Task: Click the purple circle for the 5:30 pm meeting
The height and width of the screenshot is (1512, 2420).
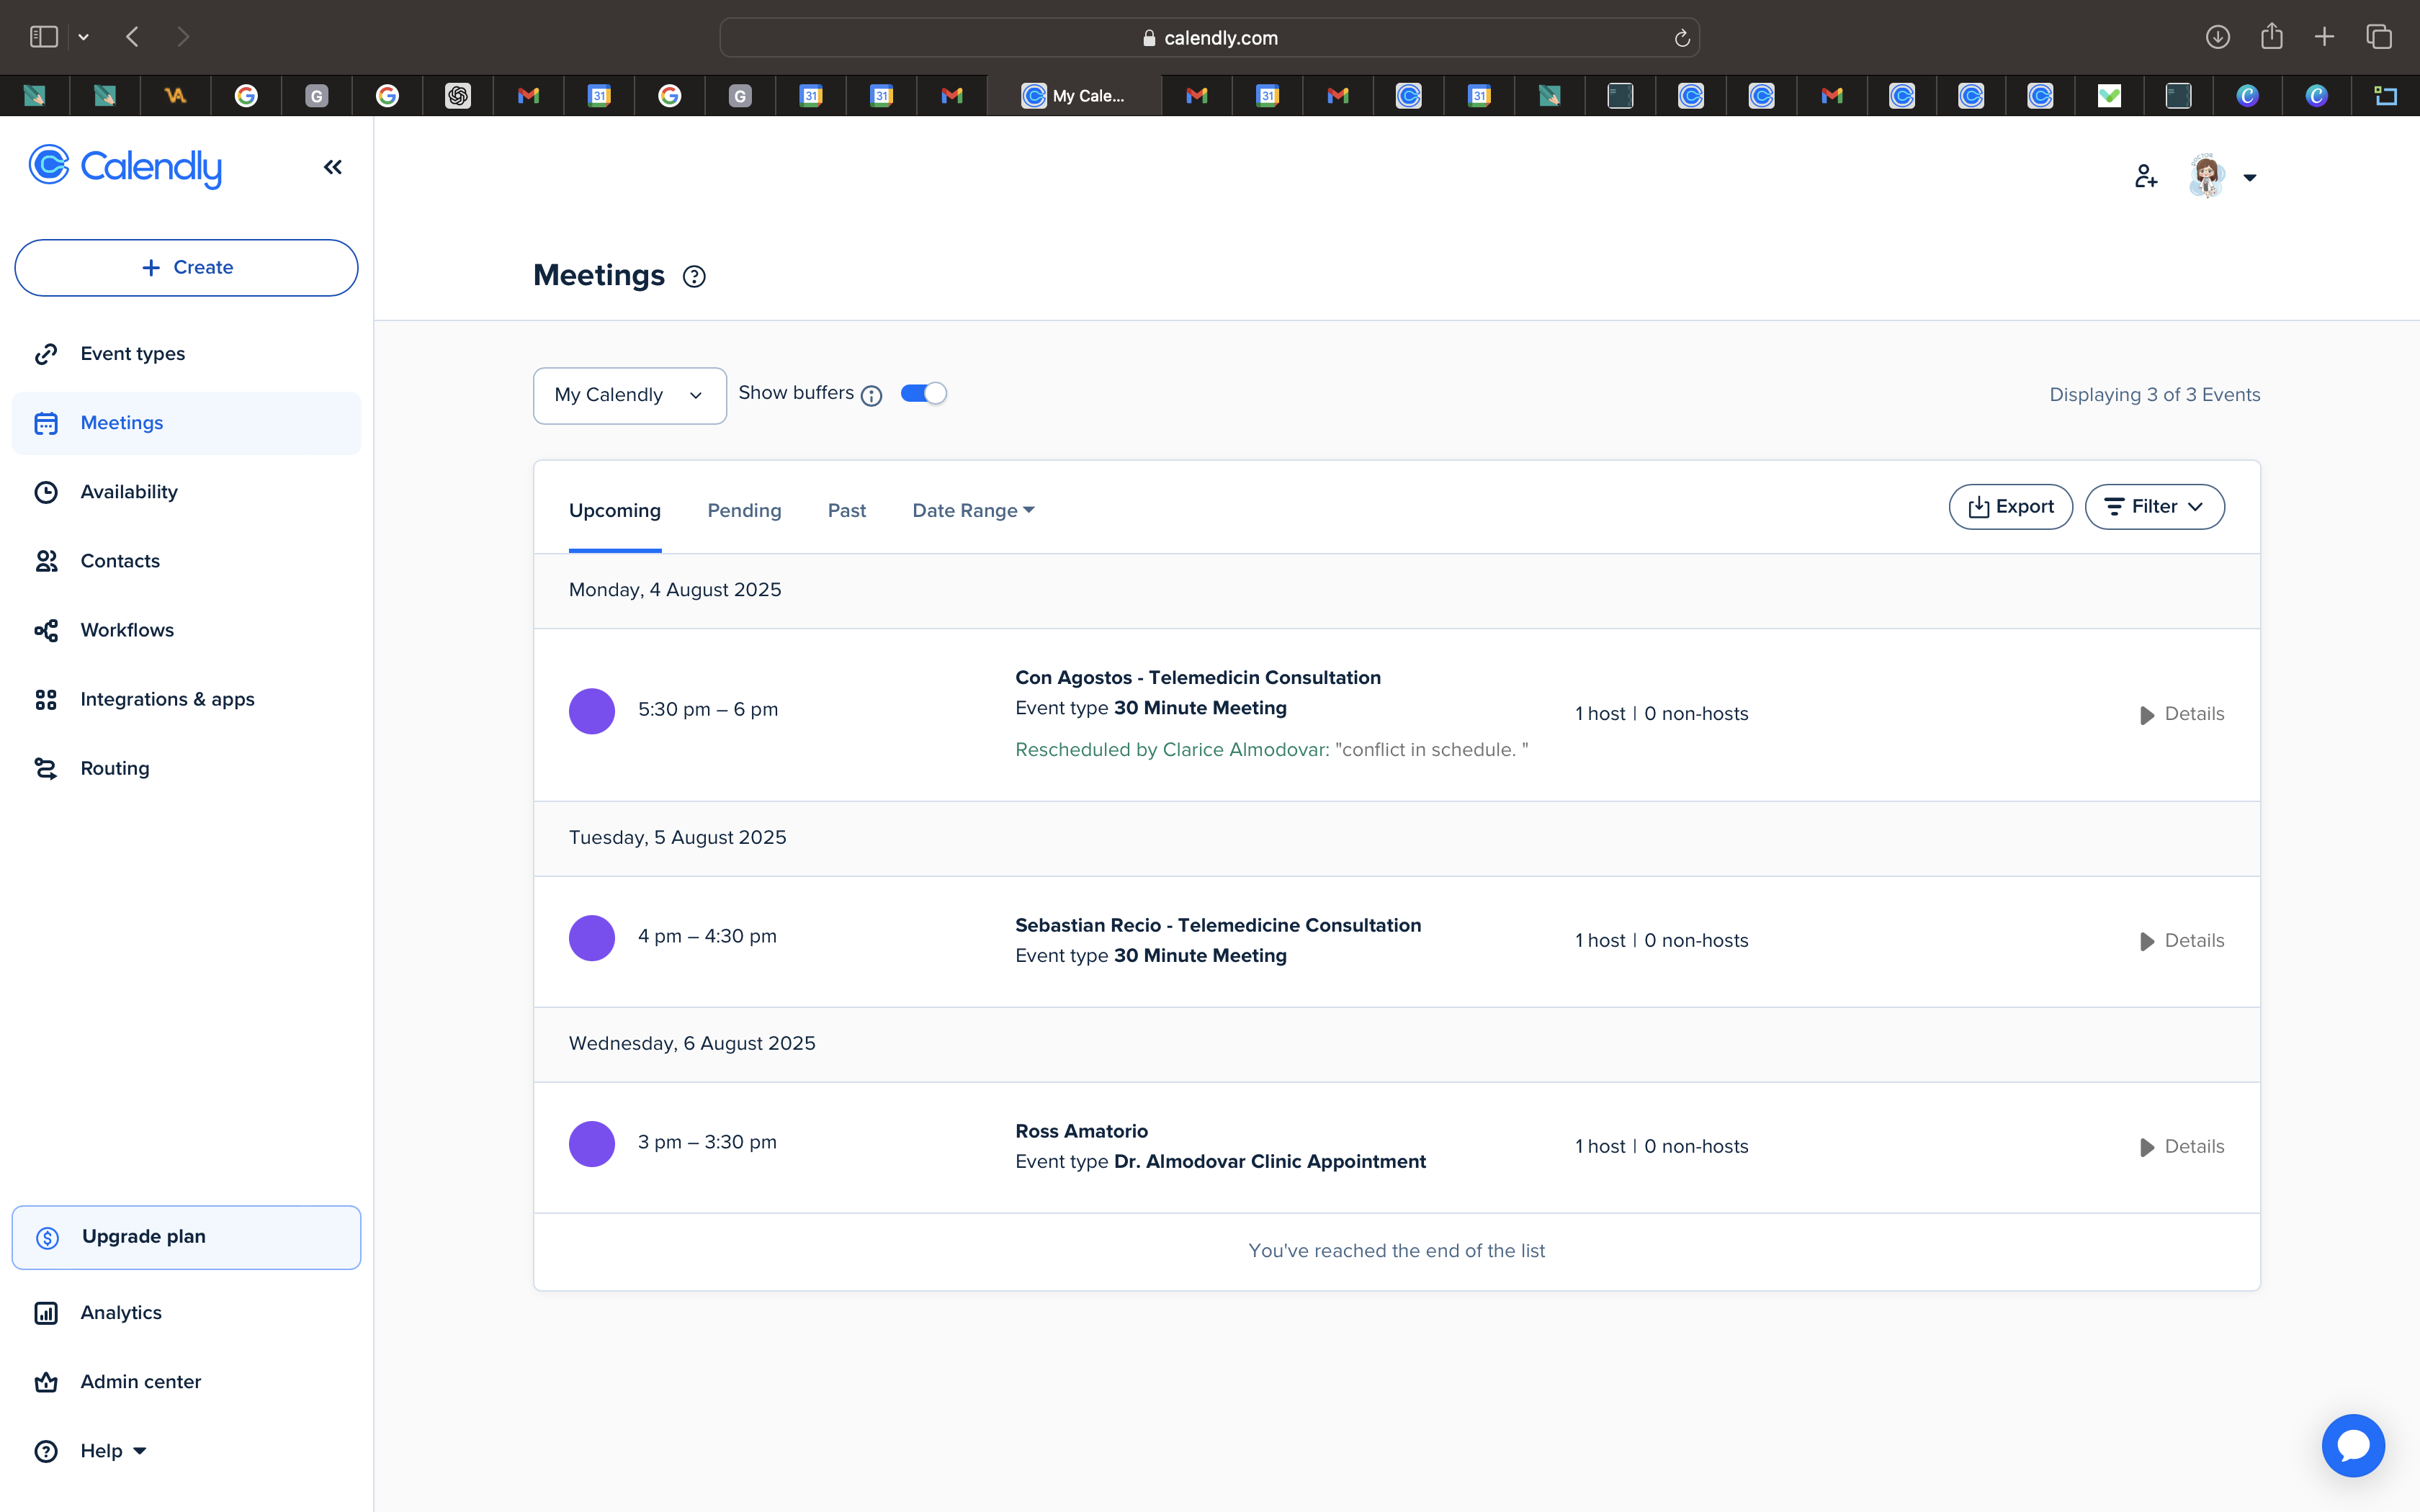Action: point(592,711)
